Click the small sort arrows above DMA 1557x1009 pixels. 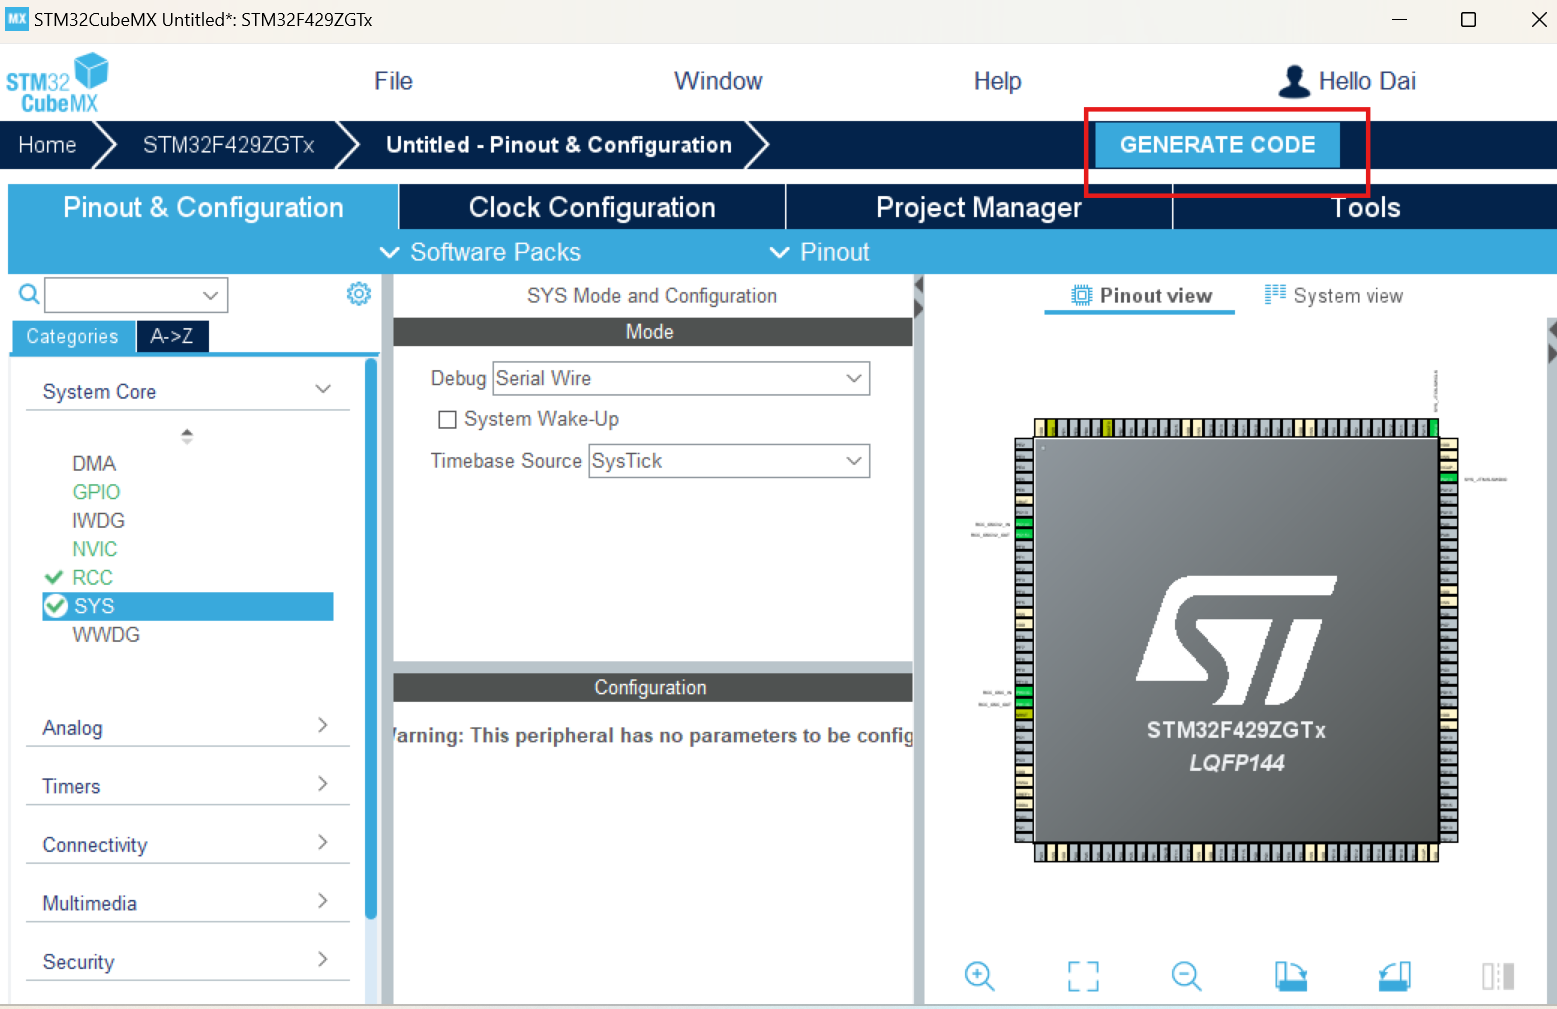click(x=187, y=436)
